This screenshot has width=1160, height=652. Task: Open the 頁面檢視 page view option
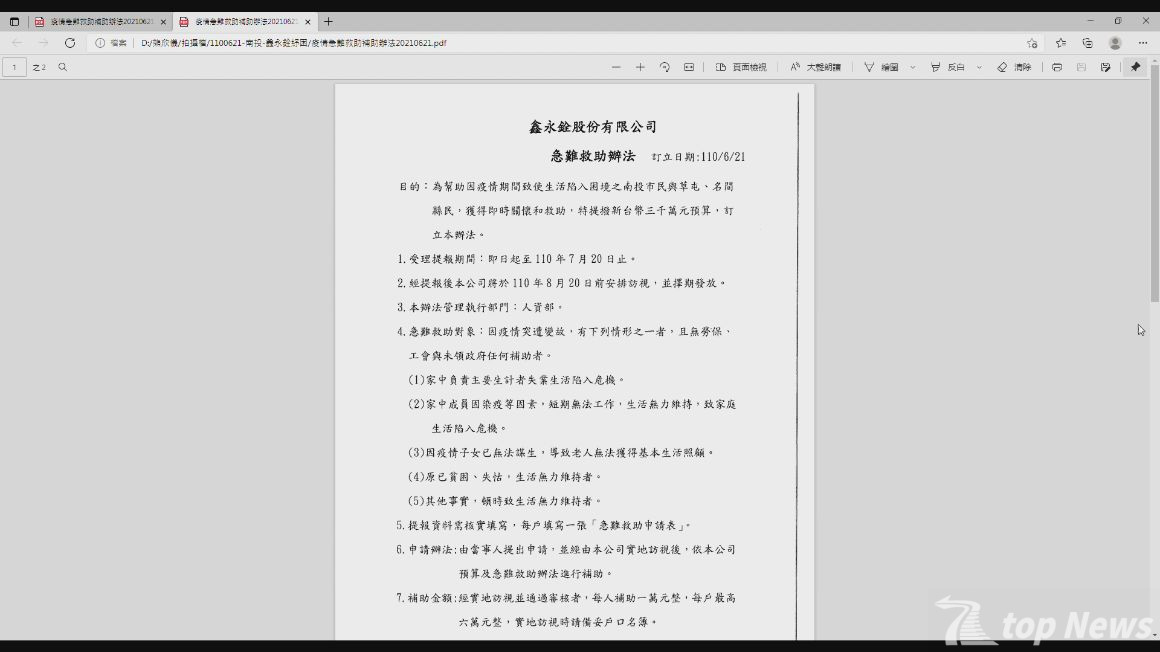741,67
